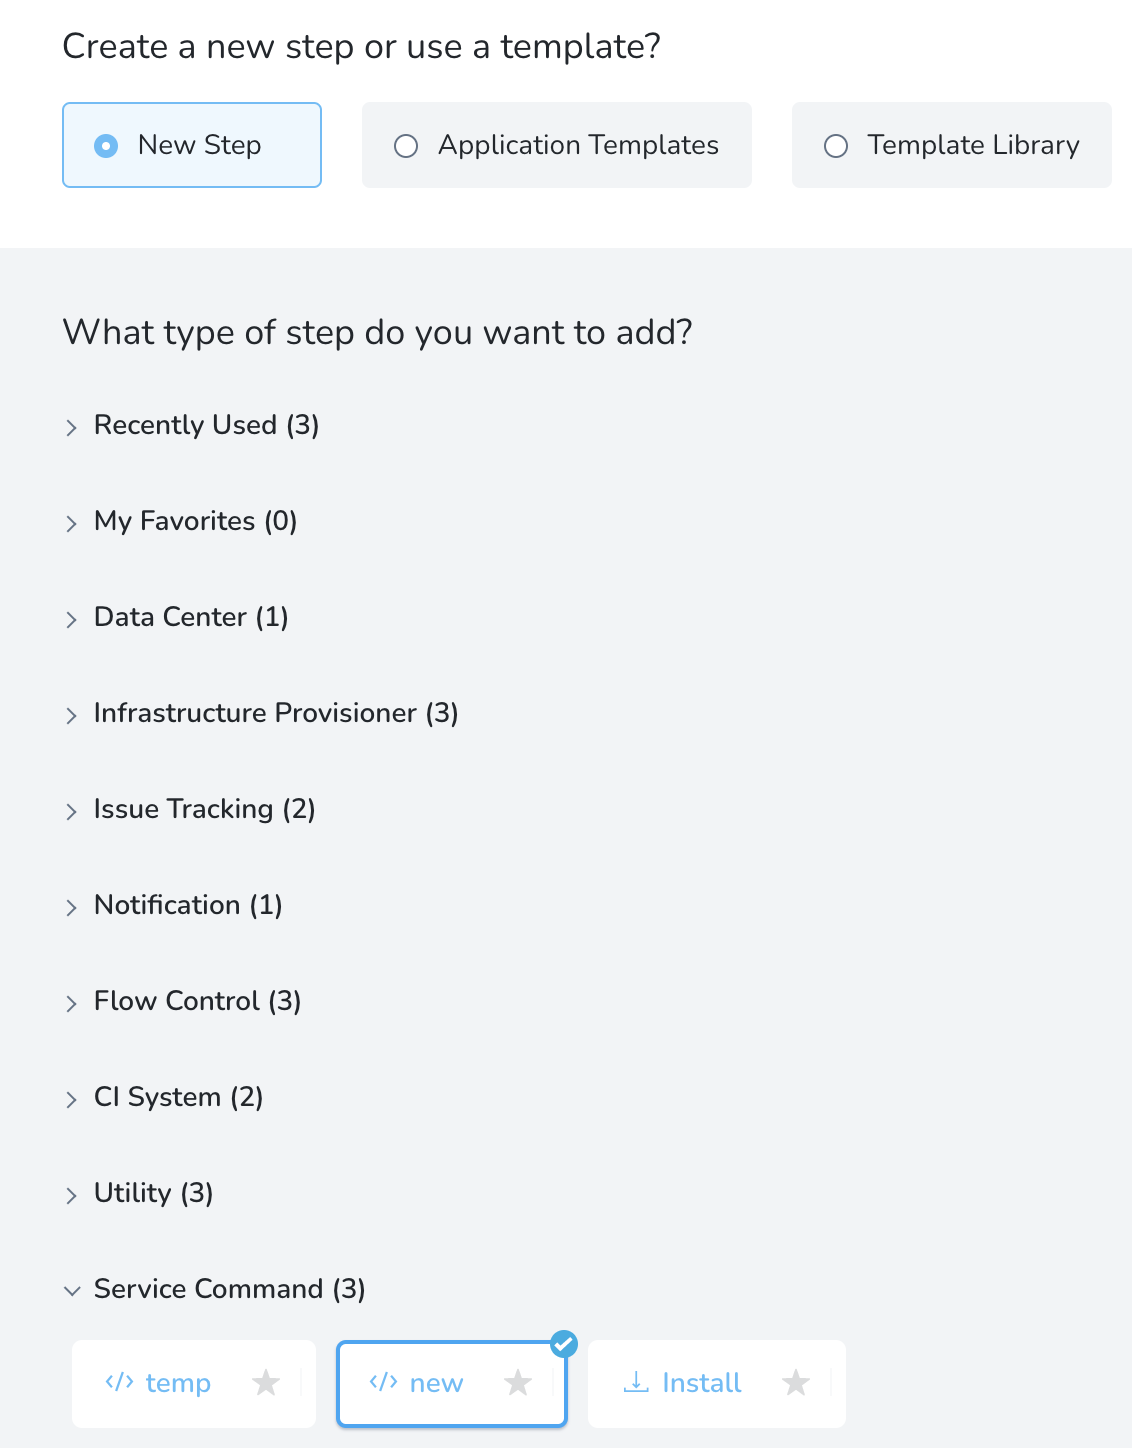The height and width of the screenshot is (1448, 1132).
Task: Select the Install step card
Action: point(717,1384)
